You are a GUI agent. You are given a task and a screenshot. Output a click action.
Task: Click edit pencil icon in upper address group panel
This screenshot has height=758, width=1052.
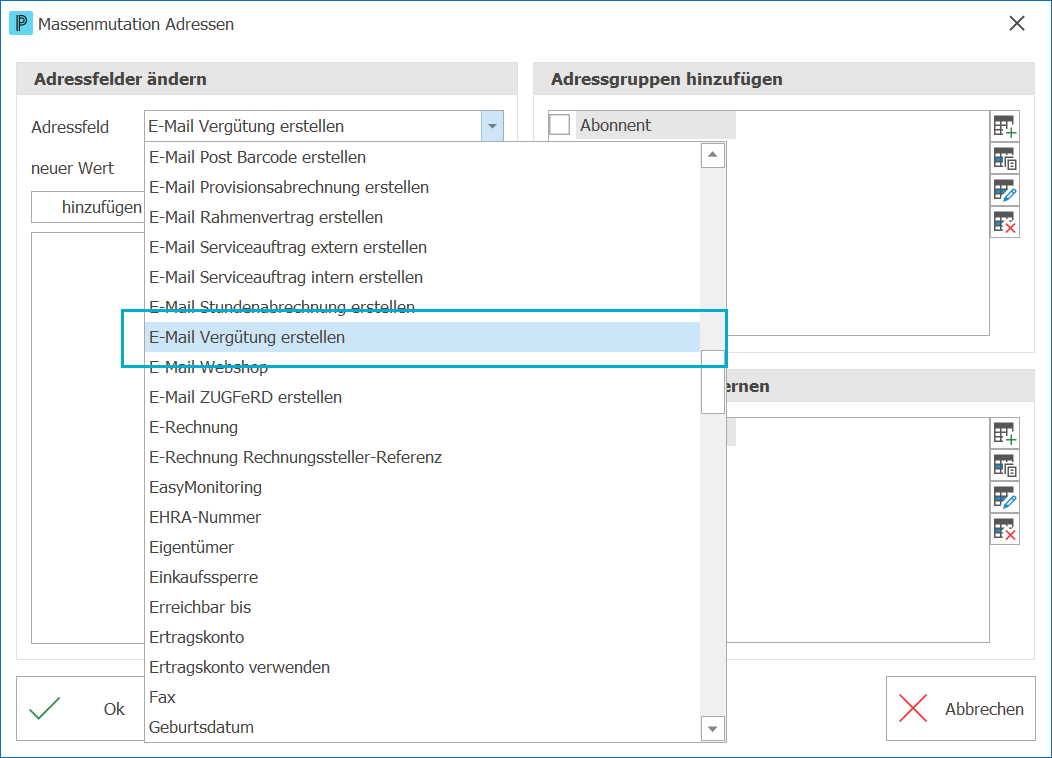[1005, 191]
